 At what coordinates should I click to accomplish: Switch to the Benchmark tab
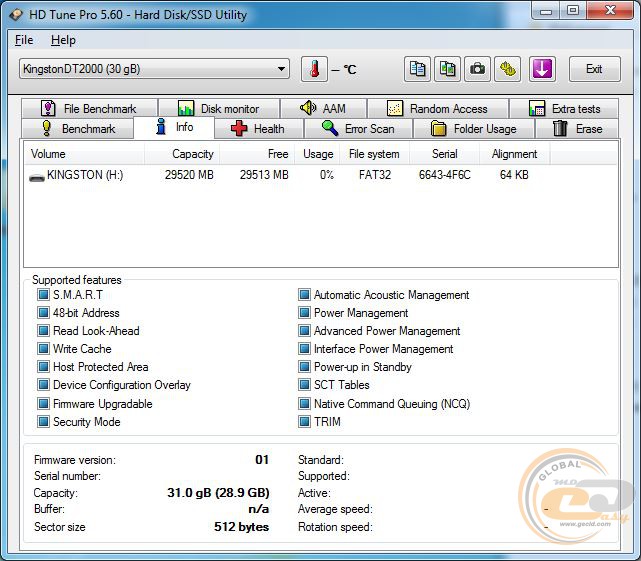tap(78, 129)
